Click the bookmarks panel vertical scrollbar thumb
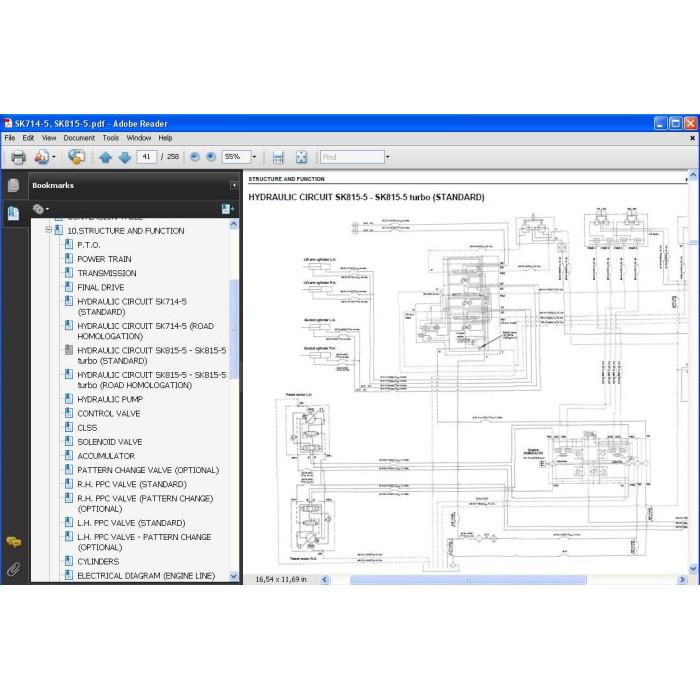This screenshot has height=700, width=700. 233,329
